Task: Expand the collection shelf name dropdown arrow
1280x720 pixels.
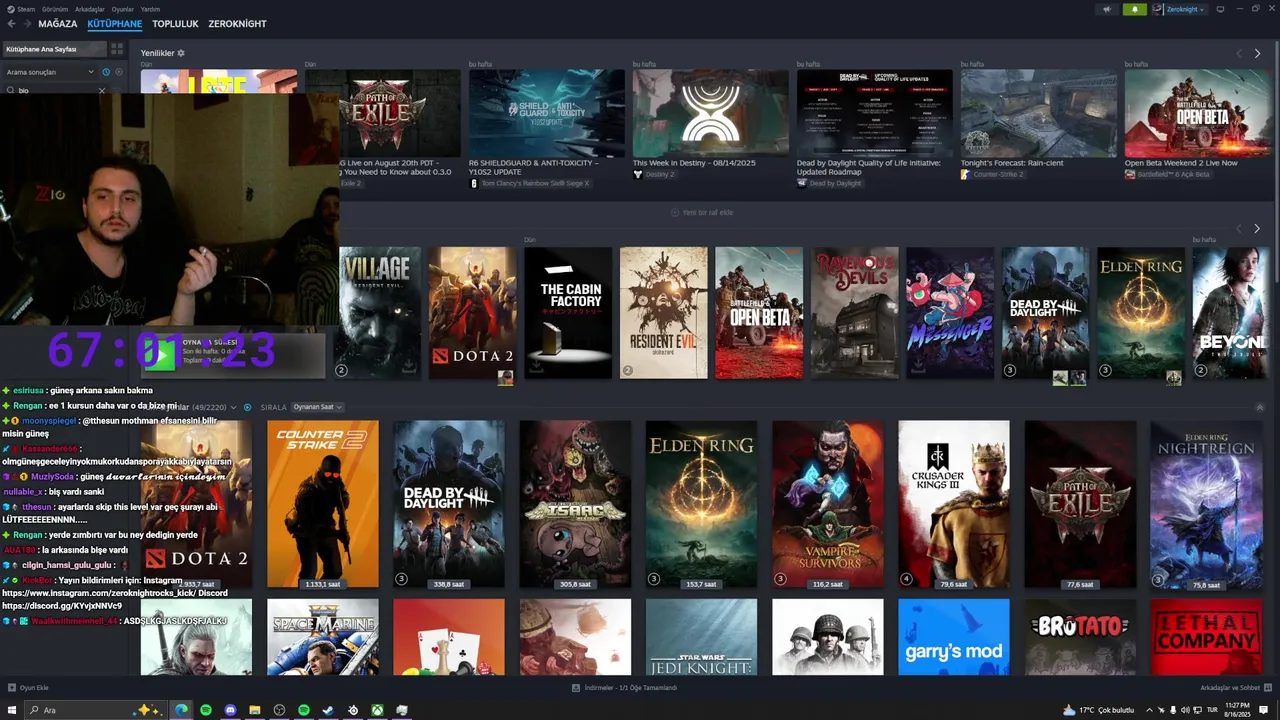Action: pyautogui.click(x=233, y=407)
